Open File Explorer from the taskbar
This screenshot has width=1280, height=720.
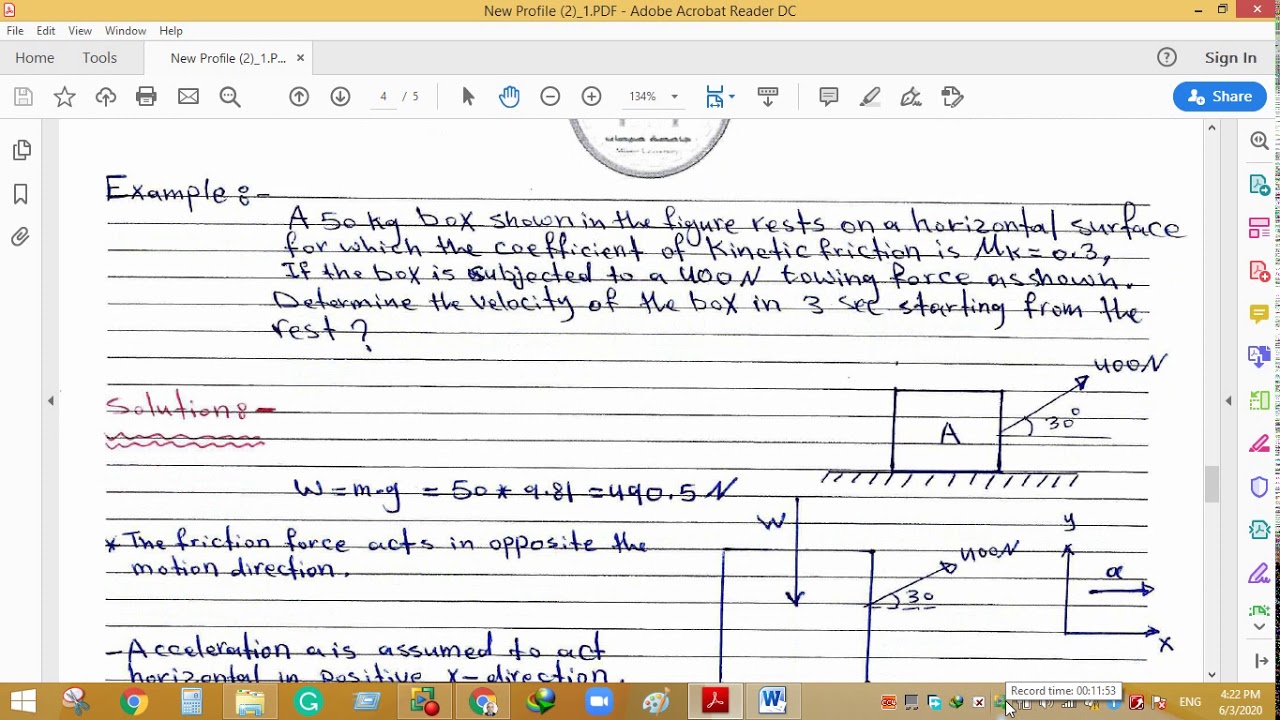pyautogui.click(x=250, y=702)
